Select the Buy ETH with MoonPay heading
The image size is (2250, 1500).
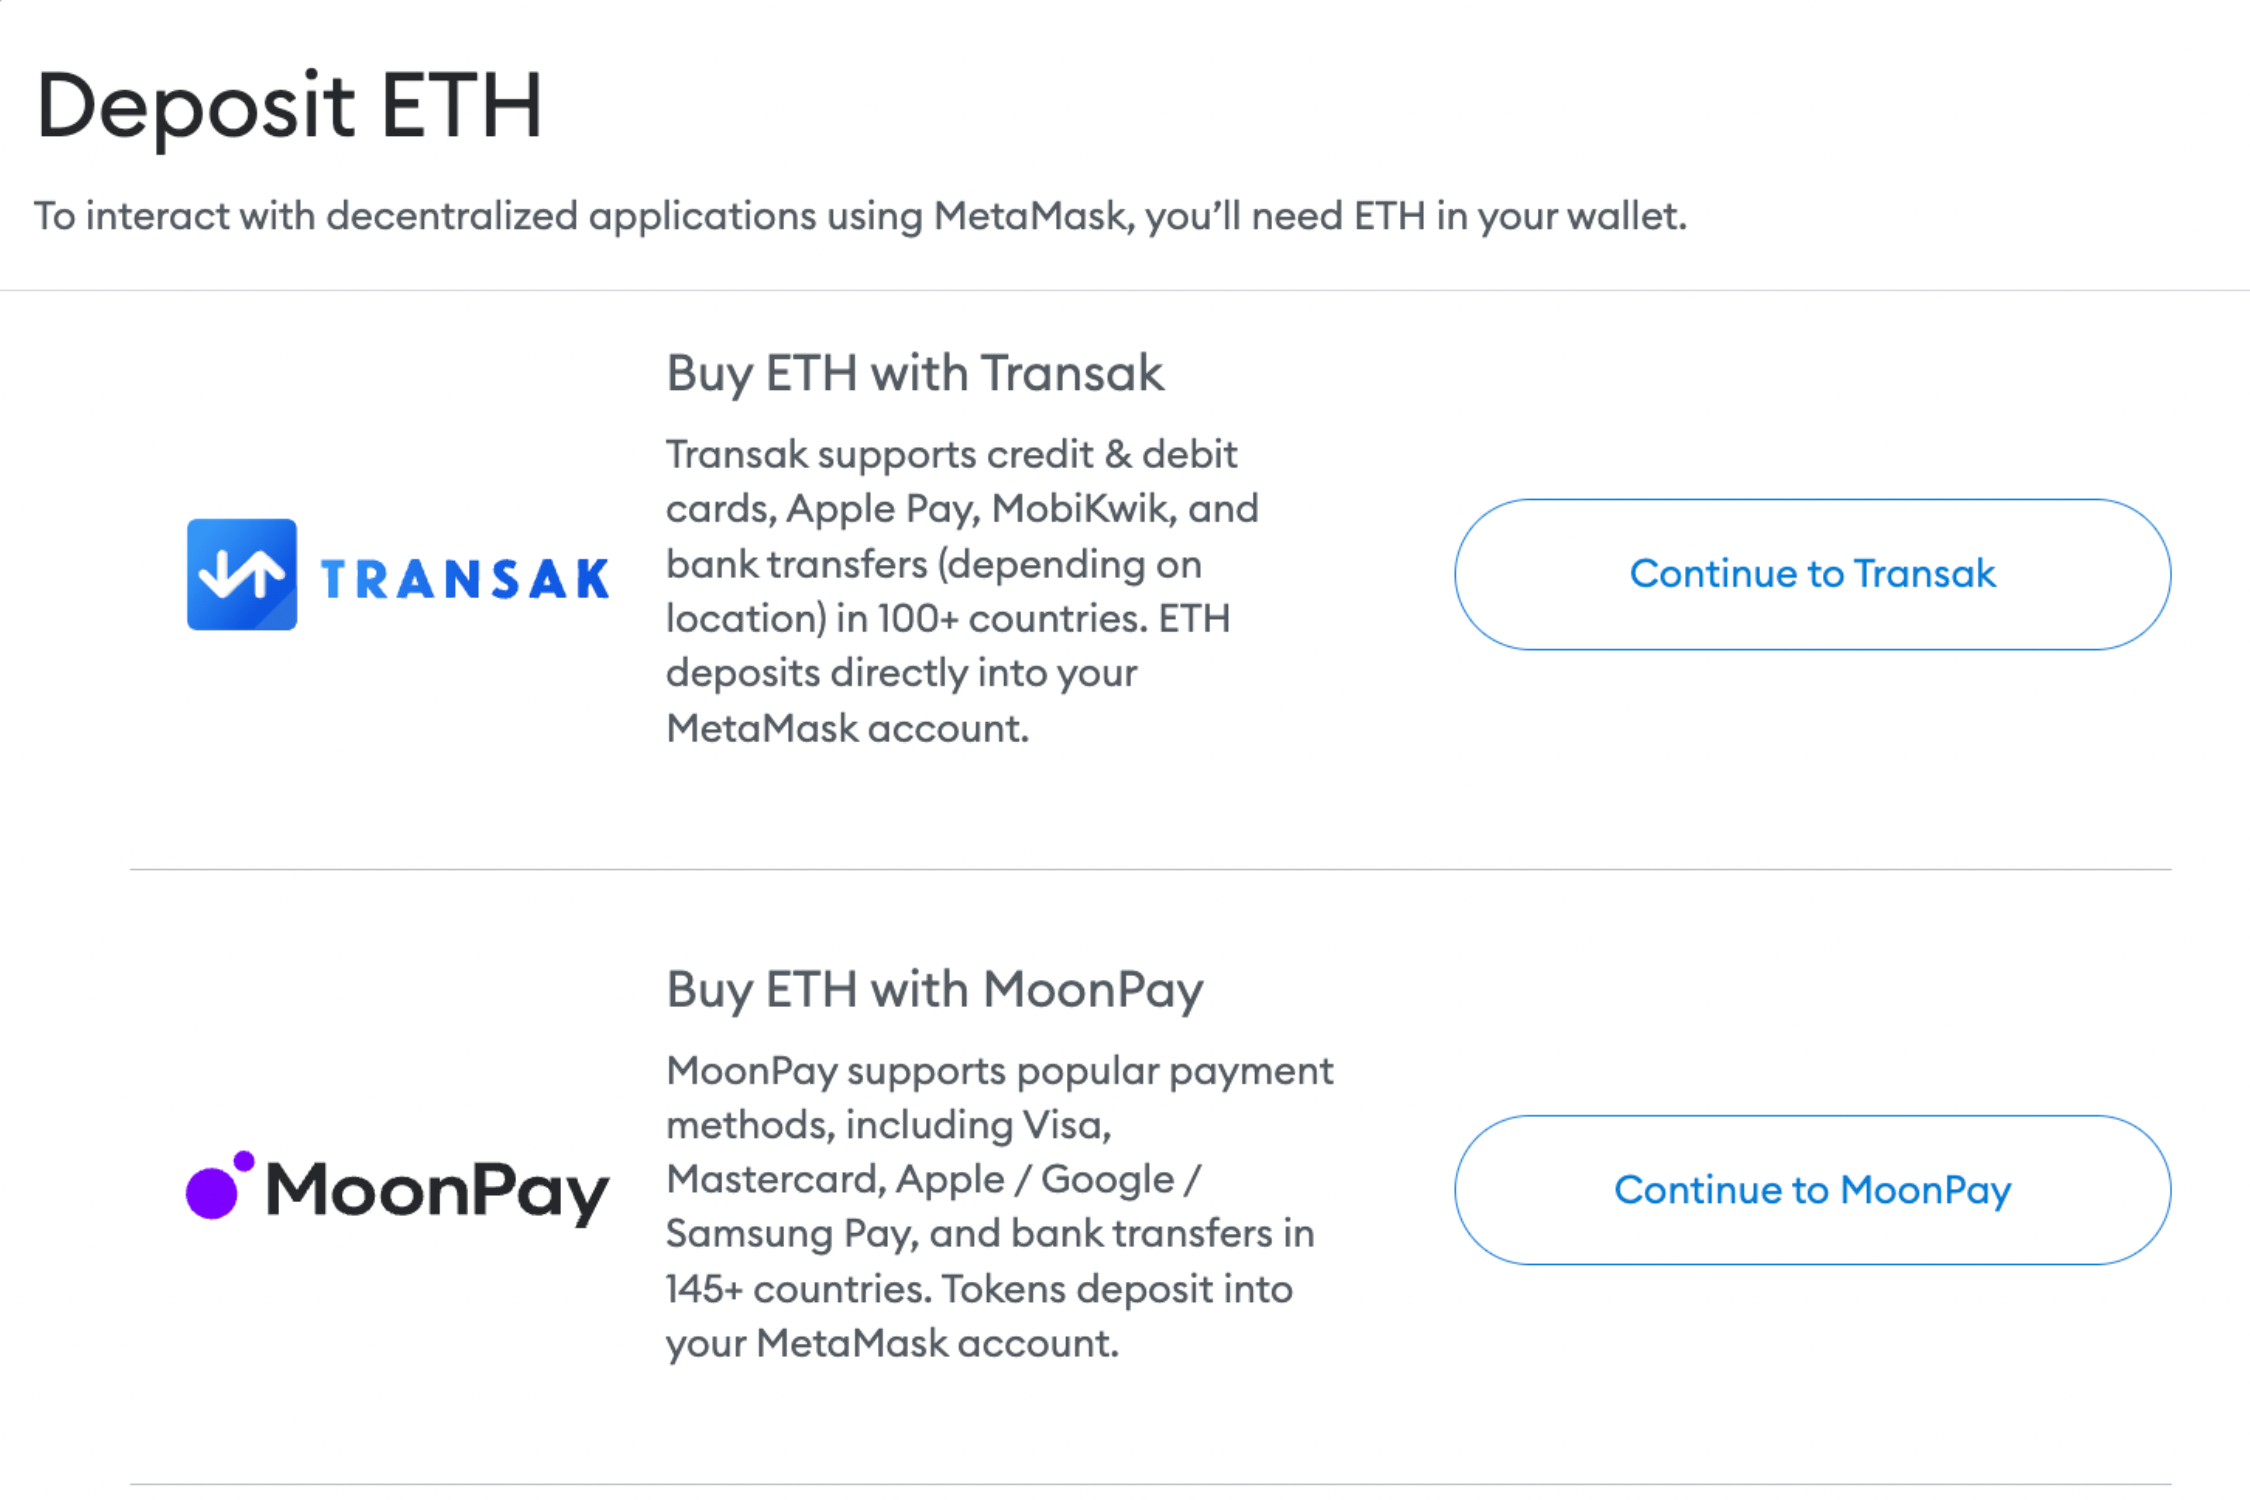[x=935, y=990]
